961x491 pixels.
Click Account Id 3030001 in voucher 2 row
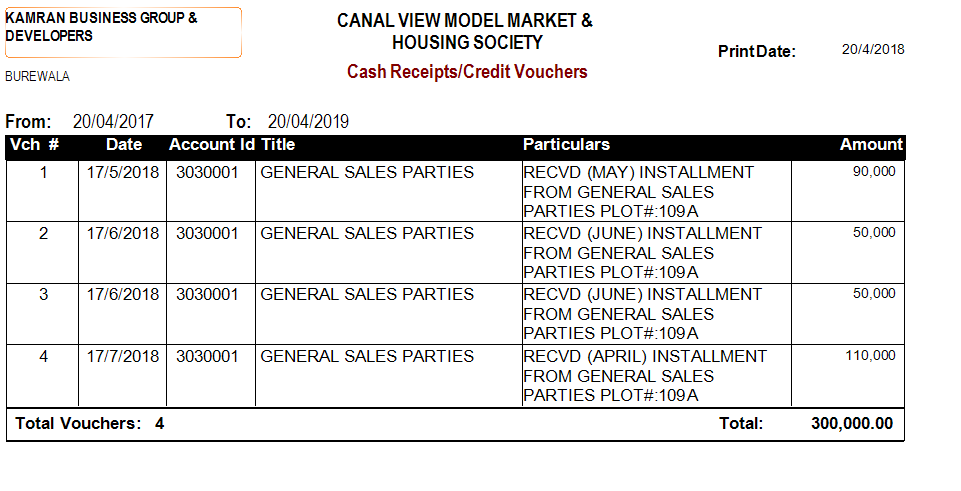208,234
